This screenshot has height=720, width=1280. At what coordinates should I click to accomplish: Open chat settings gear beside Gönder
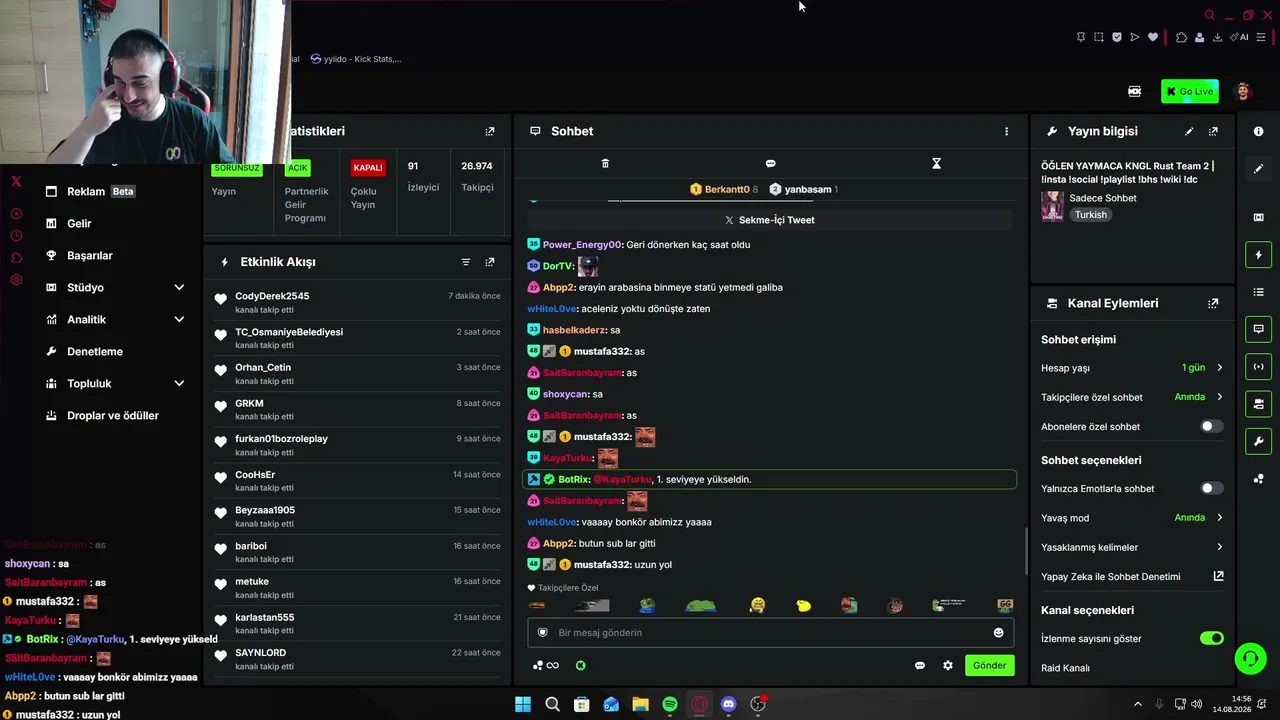948,665
